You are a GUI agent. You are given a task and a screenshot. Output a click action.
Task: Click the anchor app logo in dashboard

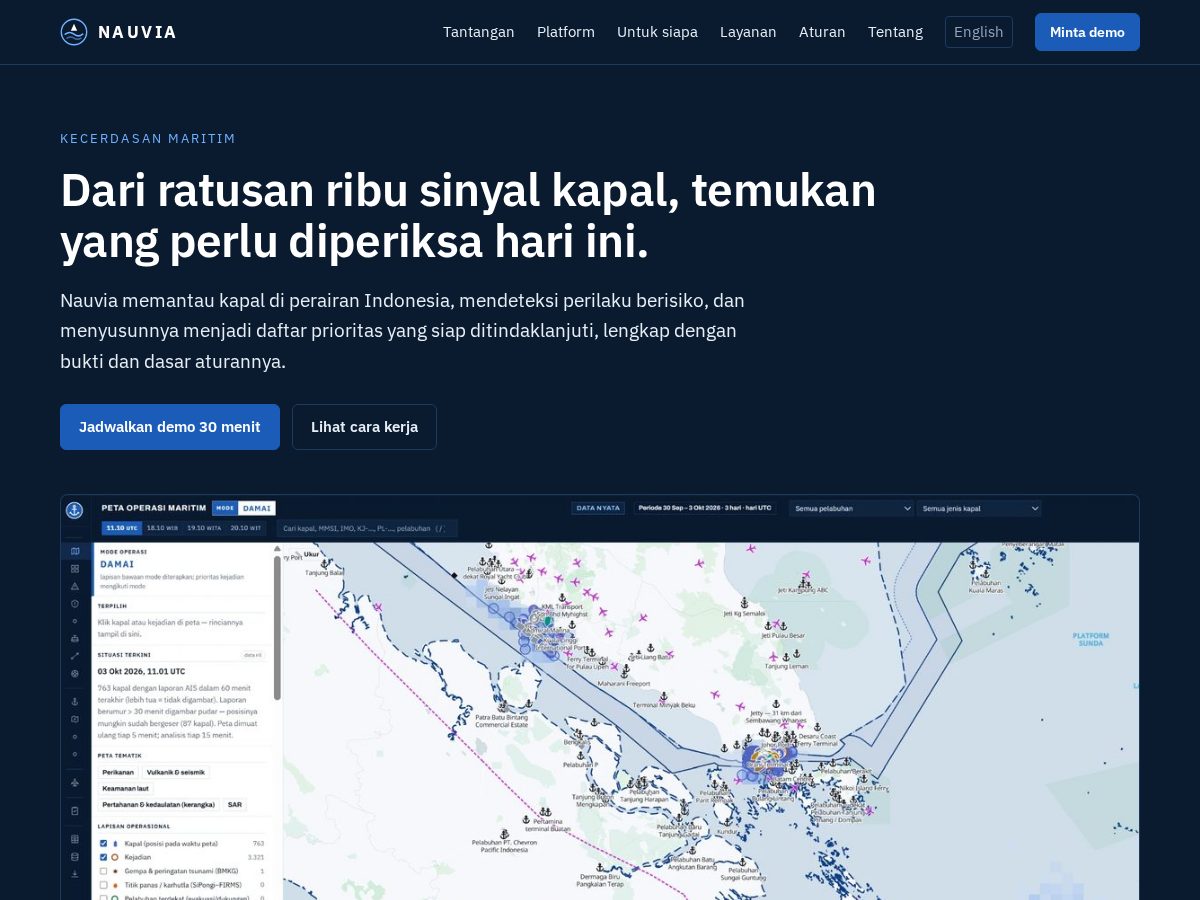[x=74, y=511]
